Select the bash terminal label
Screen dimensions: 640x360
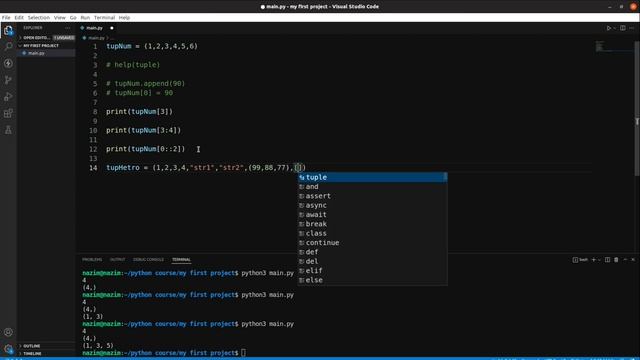580,260
